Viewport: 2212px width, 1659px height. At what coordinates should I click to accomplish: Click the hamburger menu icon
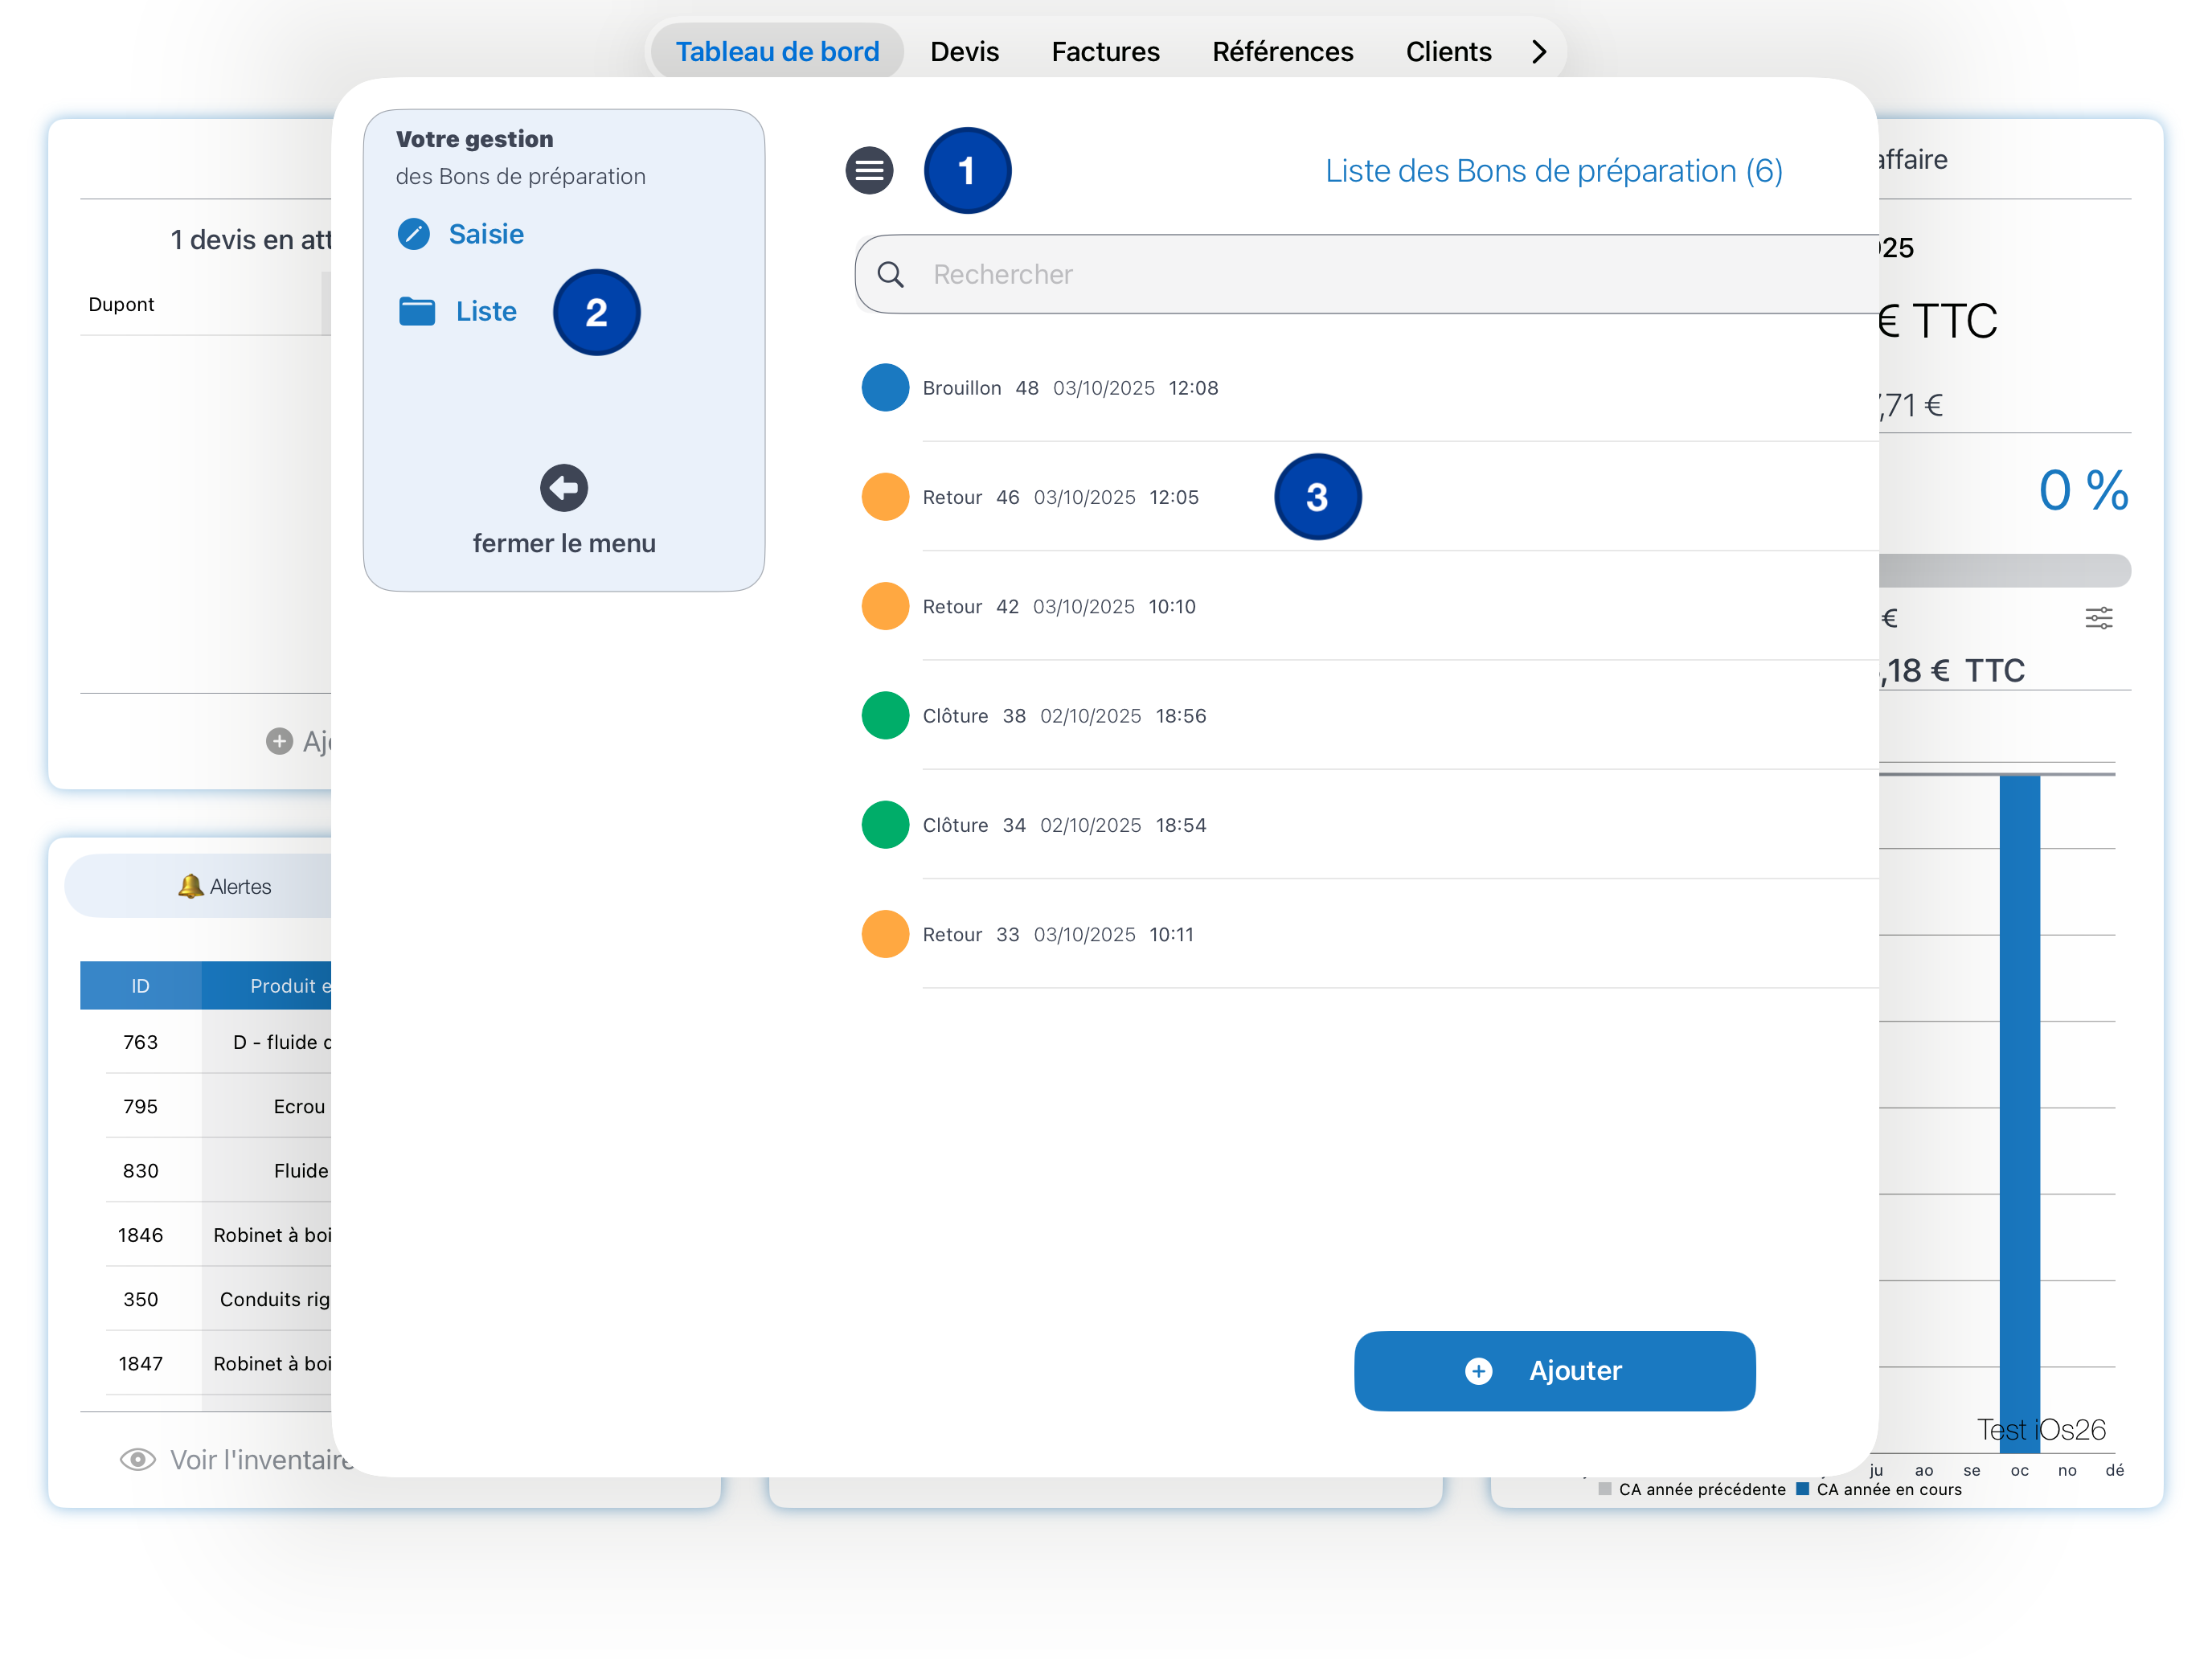click(869, 171)
